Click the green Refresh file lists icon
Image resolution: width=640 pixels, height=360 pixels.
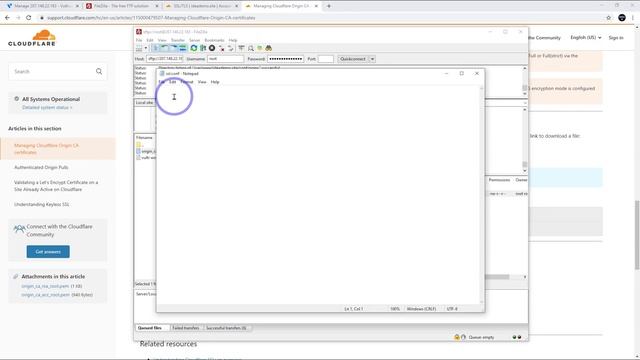[x=194, y=48]
